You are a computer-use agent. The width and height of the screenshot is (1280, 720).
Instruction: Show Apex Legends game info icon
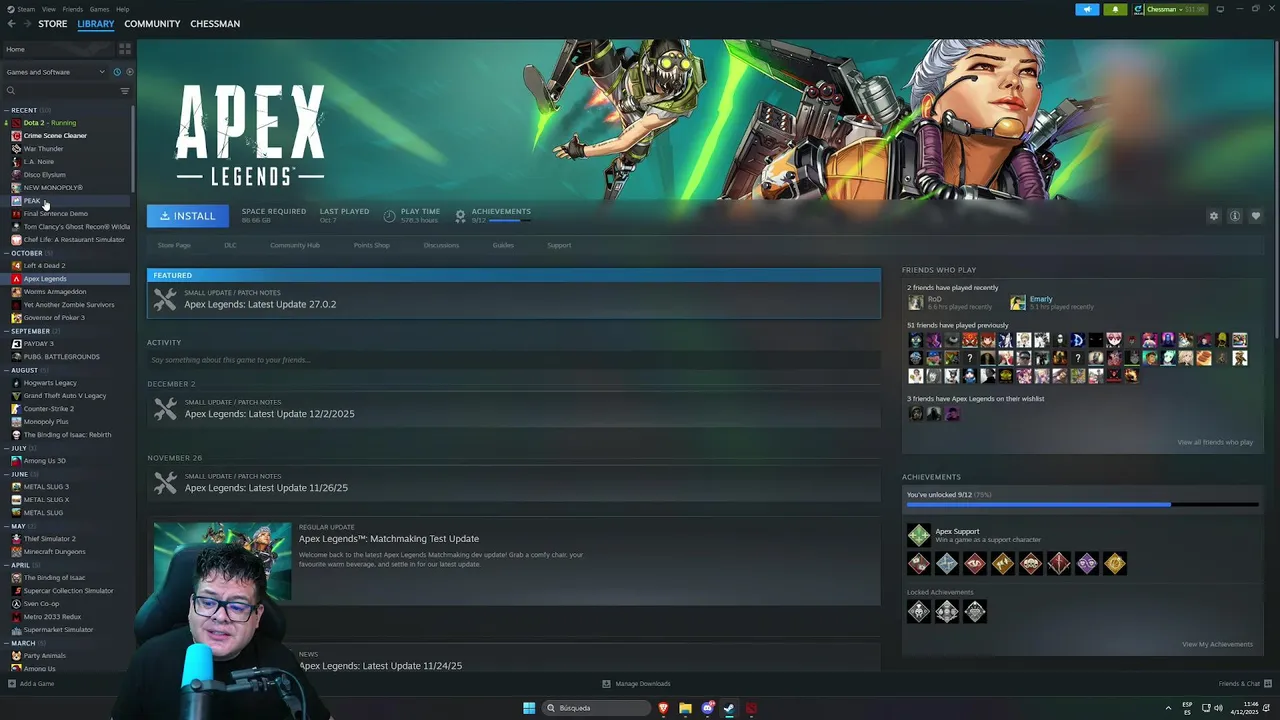point(1235,216)
